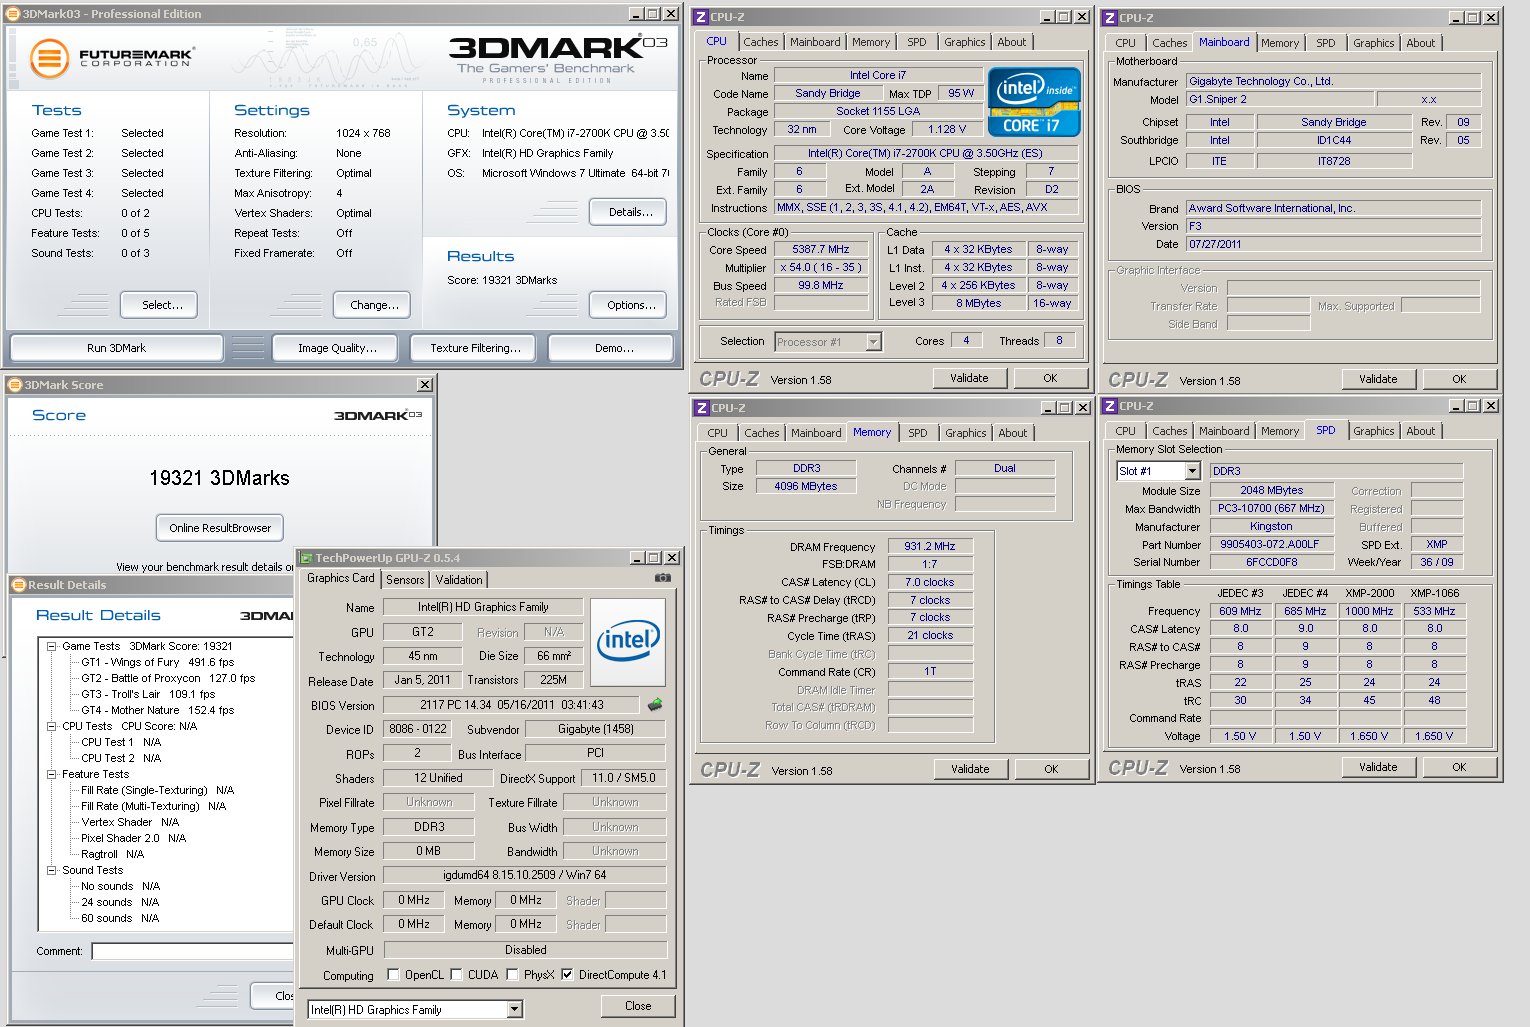Click the Kingston manufacturer value in SPD
Viewport: 1530px width, 1027px height.
coord(1271,526)
